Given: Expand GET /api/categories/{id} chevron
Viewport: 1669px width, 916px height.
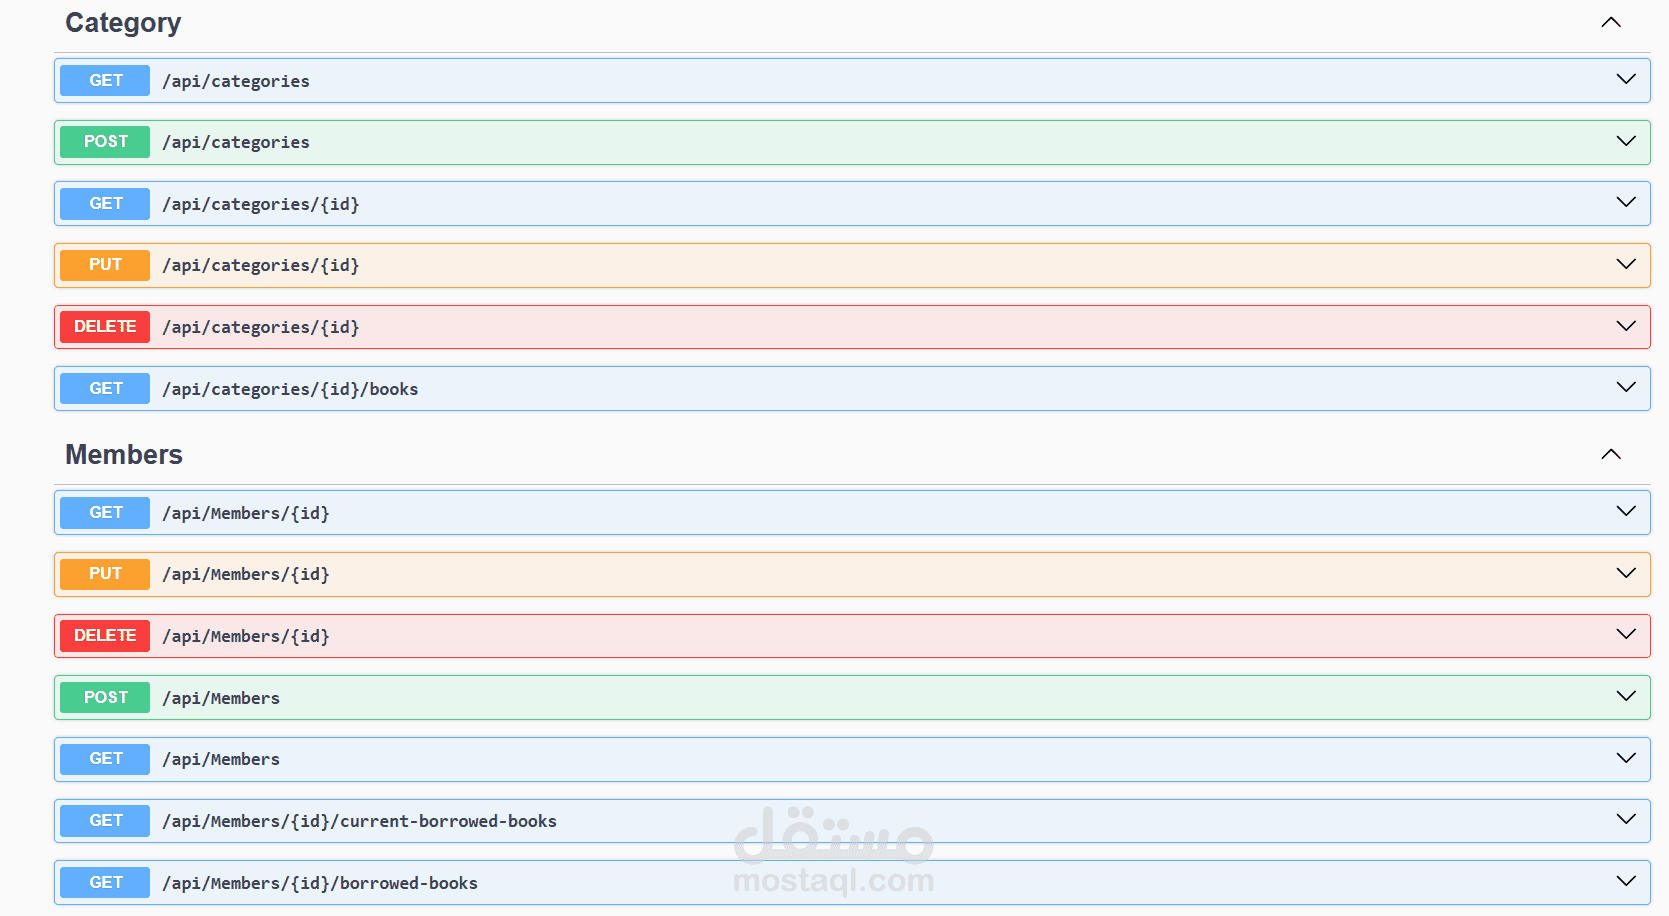Looking at the screenshot, I should click(1626, 202).
